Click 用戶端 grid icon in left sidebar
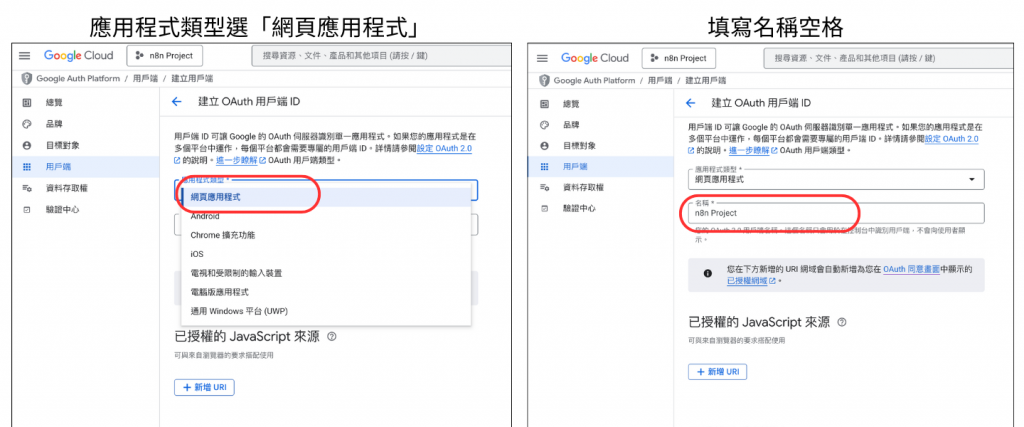Screen dimensions: 1024x427 tap(27, 167)
